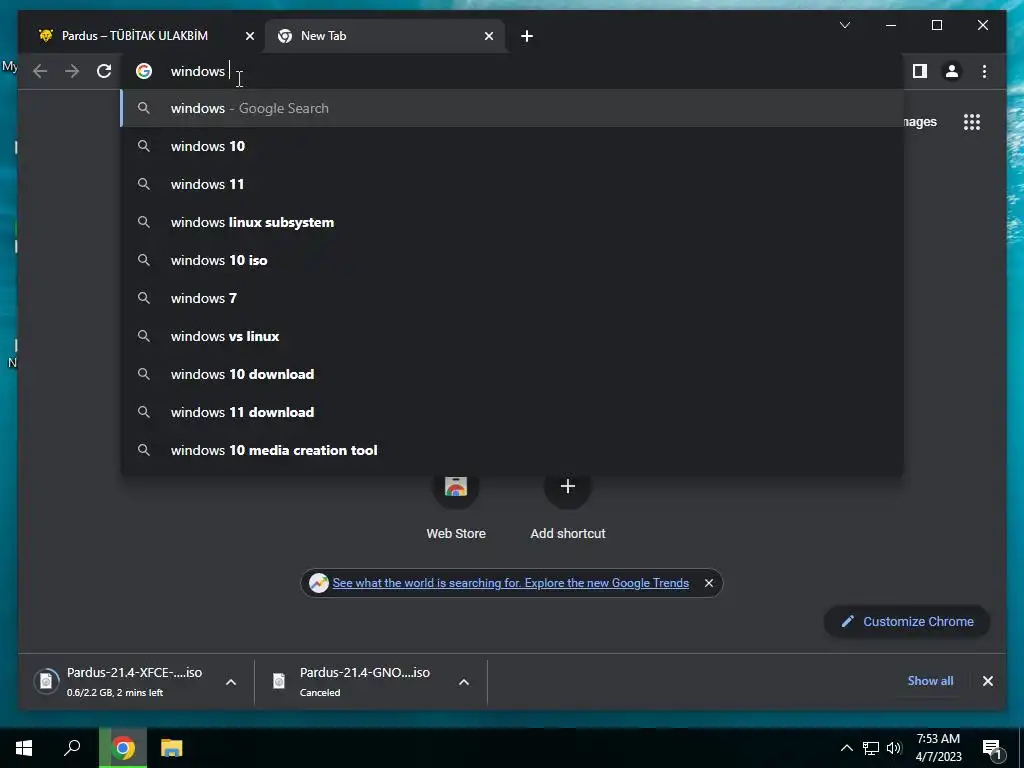The image size is (1024, 768).
Task: Select 'windows vs linux' suggestion
Action: tap(513, 336)
